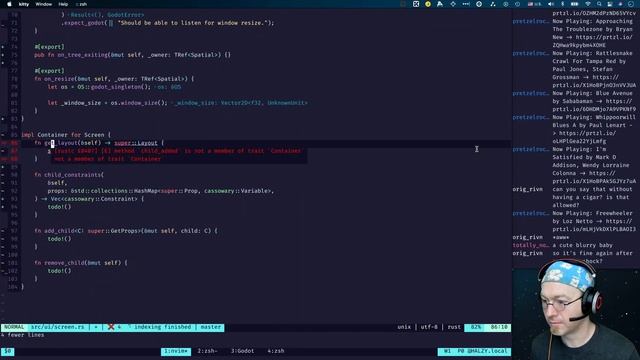
Task: Click 'Vec<cassowary::Constraint>' return type
Action: pos(94,199)
